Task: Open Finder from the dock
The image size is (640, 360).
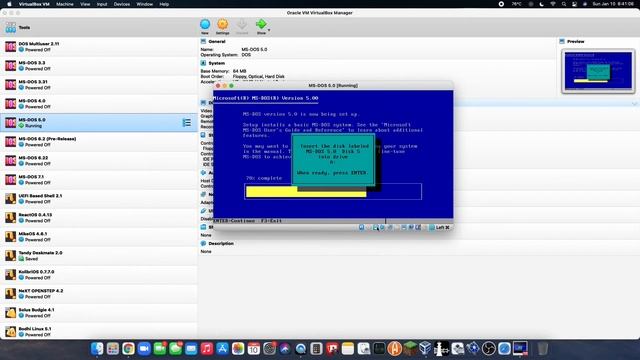Action: [97, 349]
